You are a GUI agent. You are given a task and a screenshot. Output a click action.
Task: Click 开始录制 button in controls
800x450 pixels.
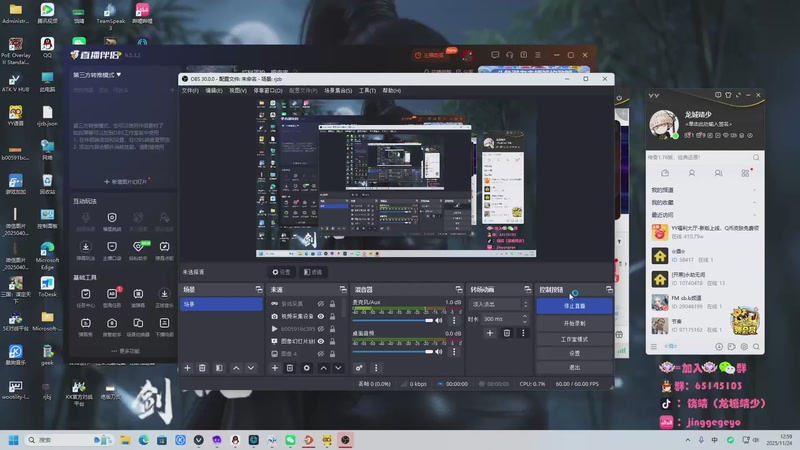click(574, 323)
